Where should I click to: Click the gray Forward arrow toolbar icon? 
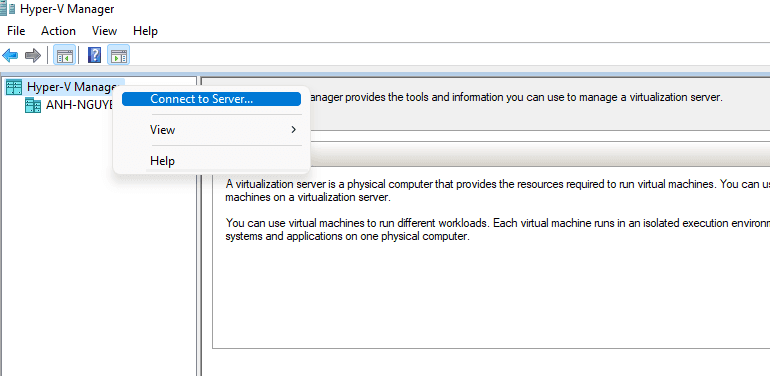(32, 55)
